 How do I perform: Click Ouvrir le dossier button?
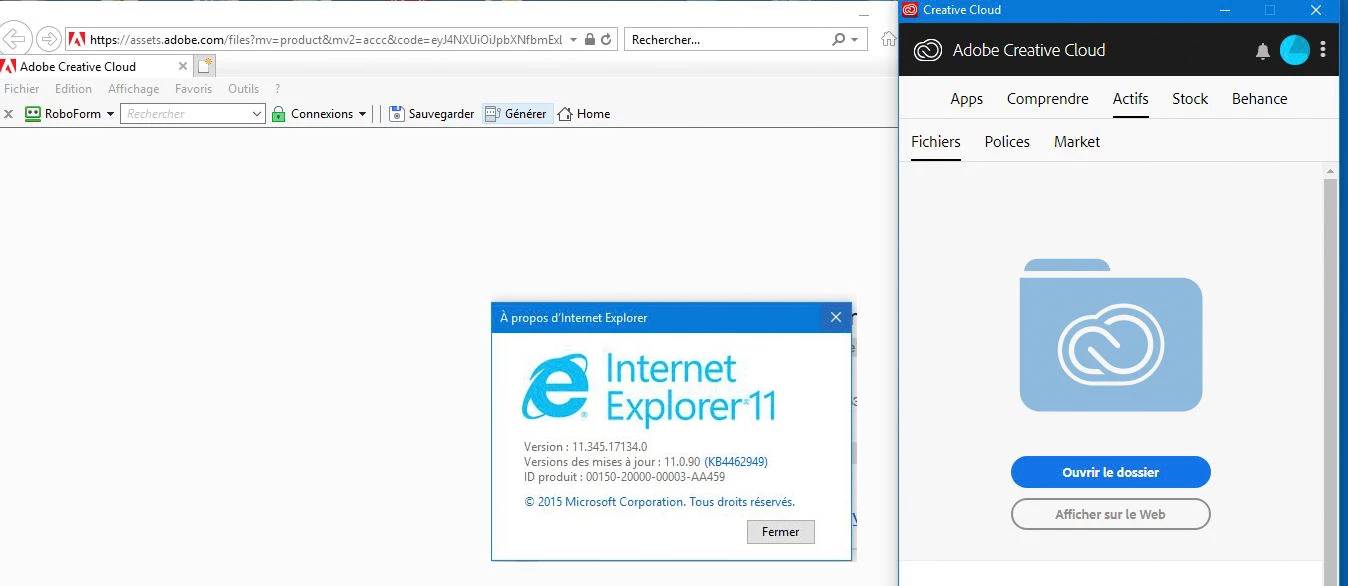tap(1111, 472)
